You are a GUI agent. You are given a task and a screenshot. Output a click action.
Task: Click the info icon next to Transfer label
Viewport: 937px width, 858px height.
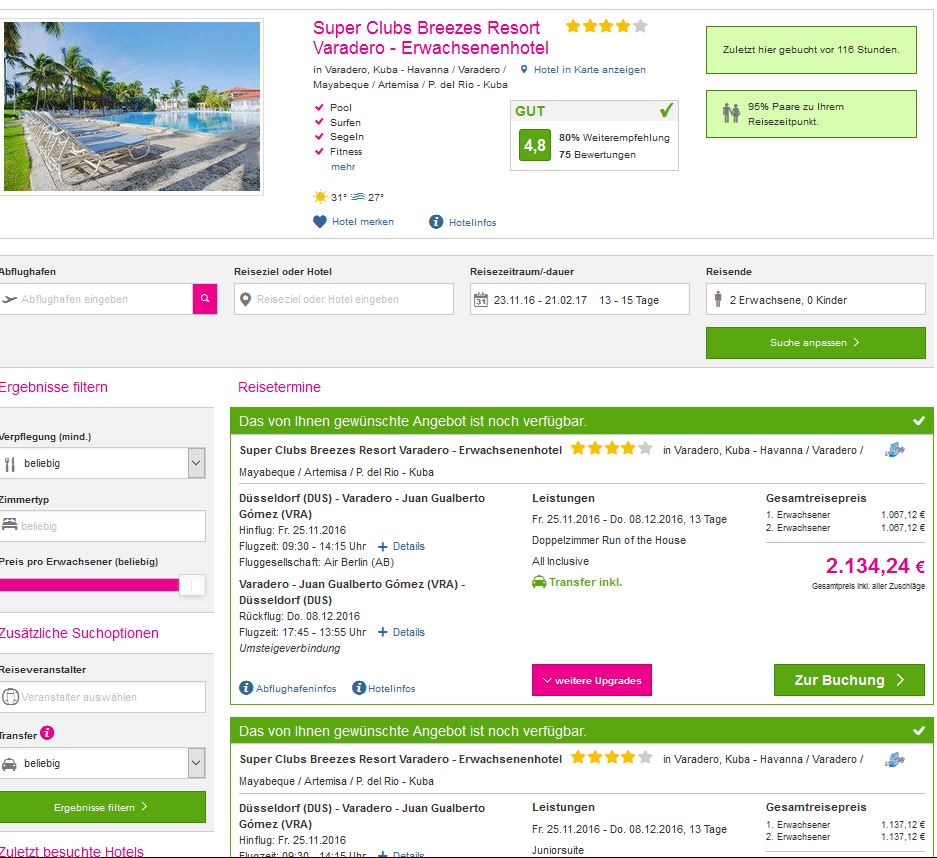click(x=47, y=733)
